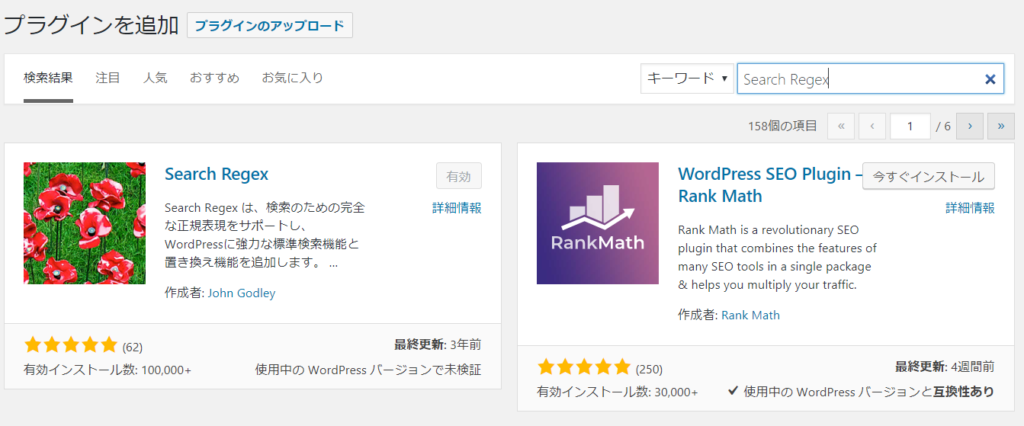Open the 人気 tab

pyautogui.click(x=155, y=78)
